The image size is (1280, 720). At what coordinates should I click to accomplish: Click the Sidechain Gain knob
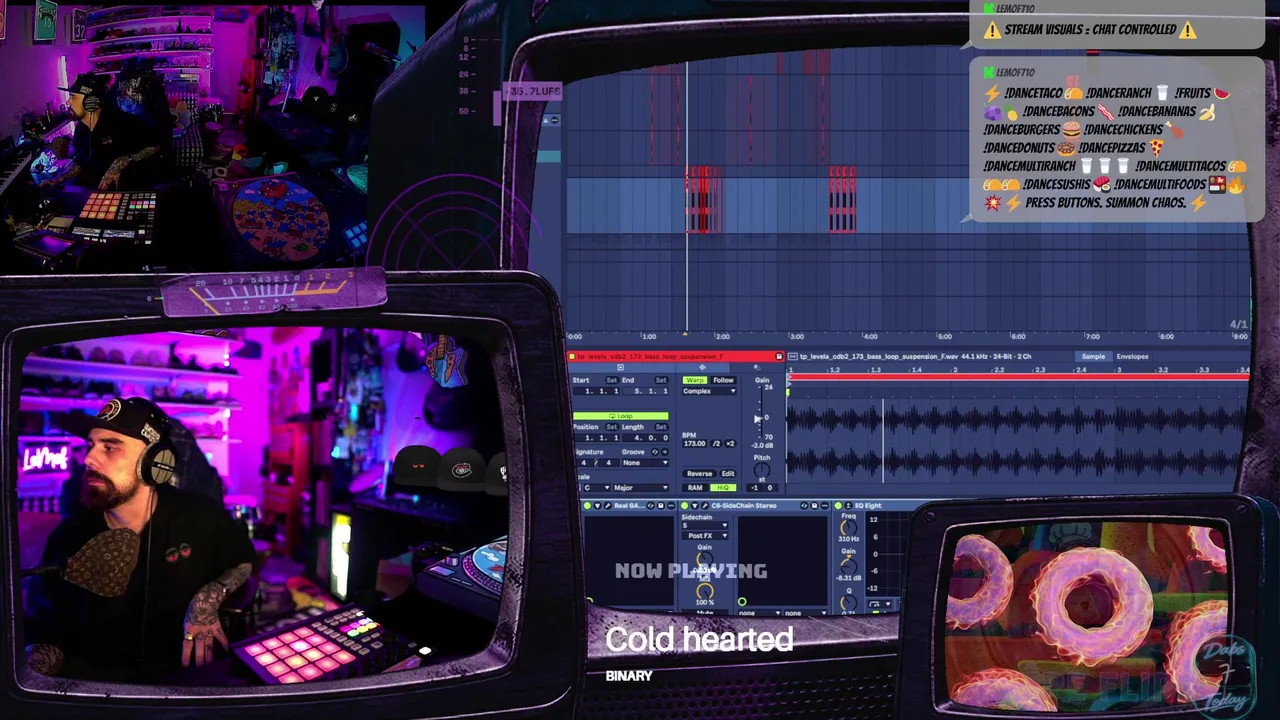tap(705, 560)
